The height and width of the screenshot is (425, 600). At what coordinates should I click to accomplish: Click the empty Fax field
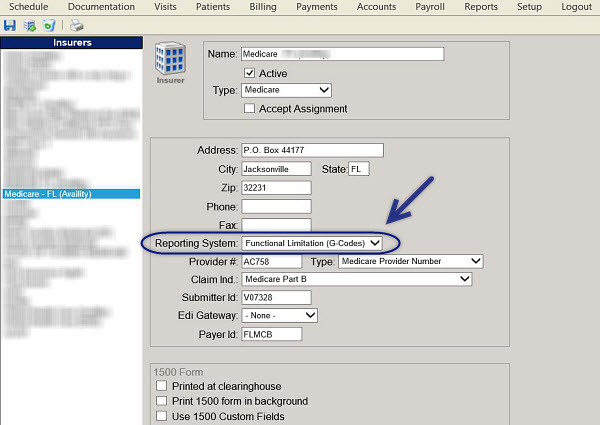click(x=276, y=225)
